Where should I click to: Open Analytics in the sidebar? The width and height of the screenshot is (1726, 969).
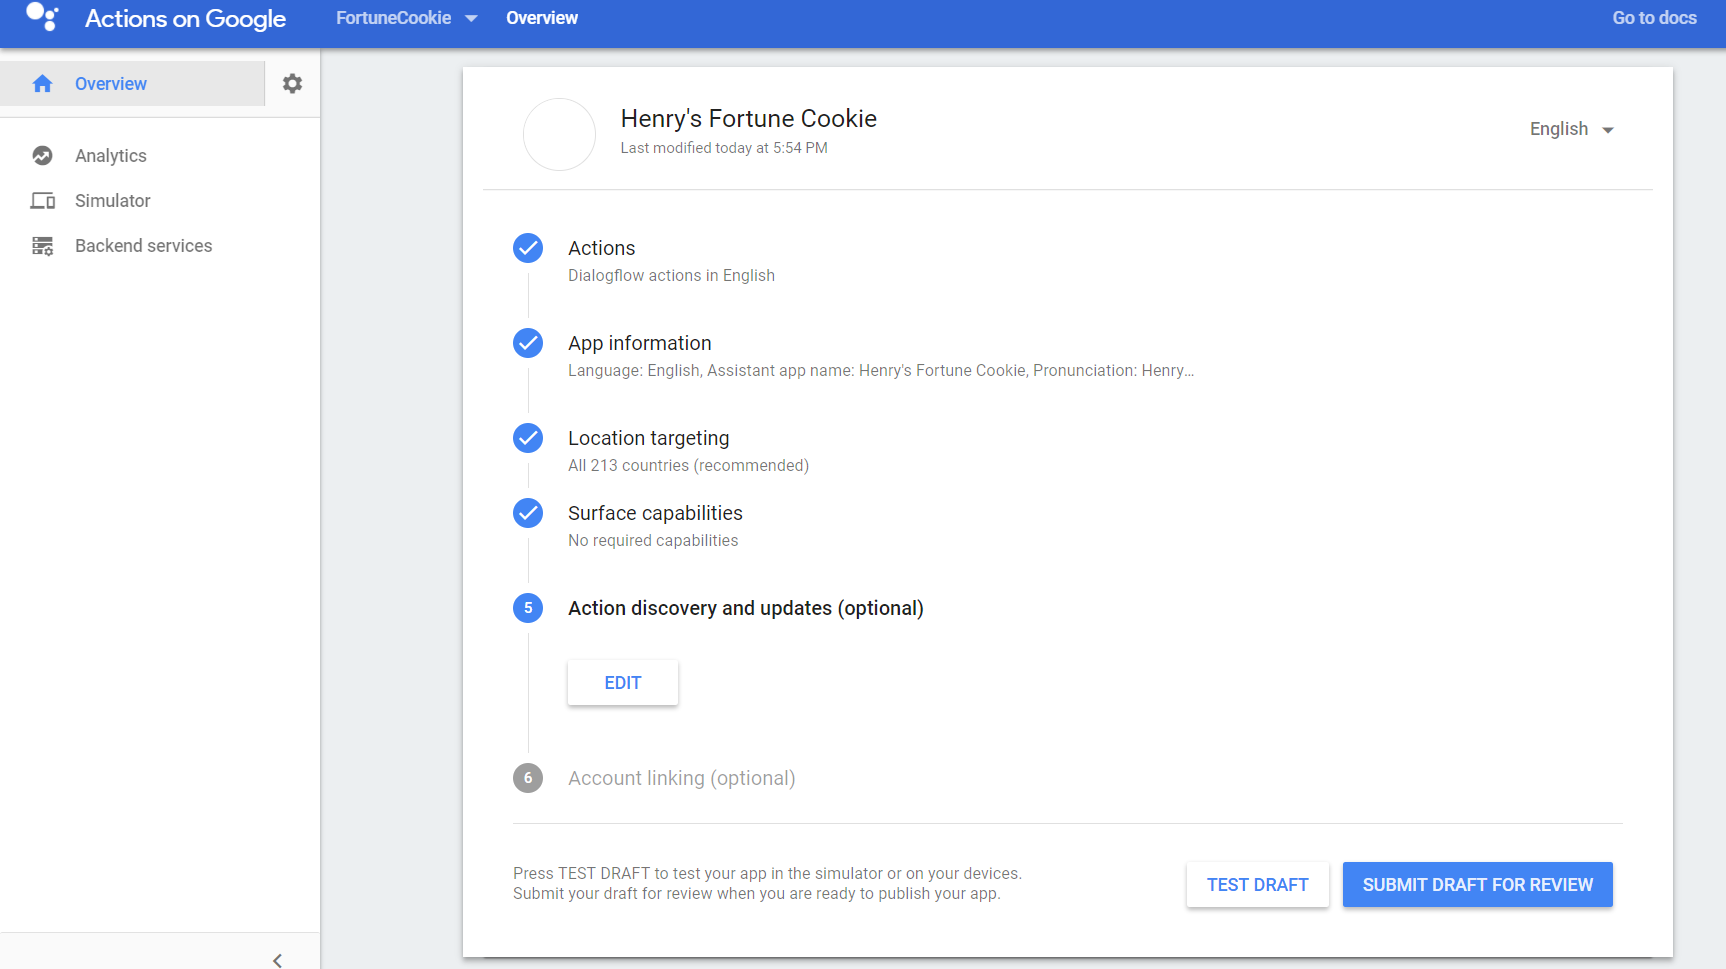pos(111,156)
